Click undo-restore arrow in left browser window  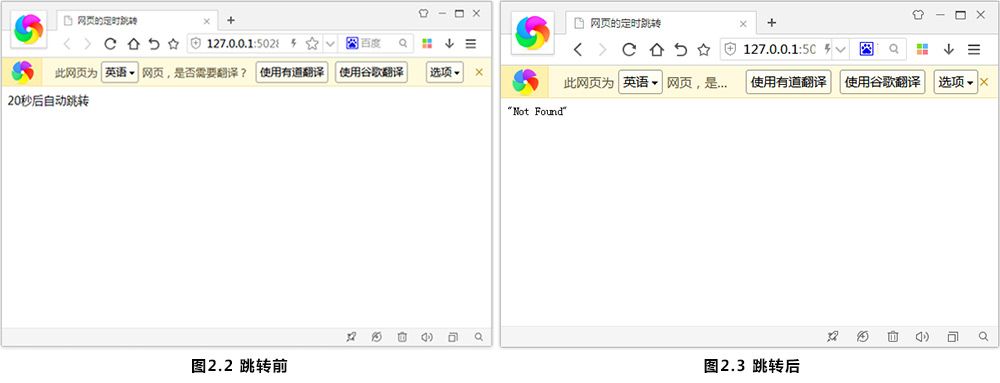pos(154,43)
